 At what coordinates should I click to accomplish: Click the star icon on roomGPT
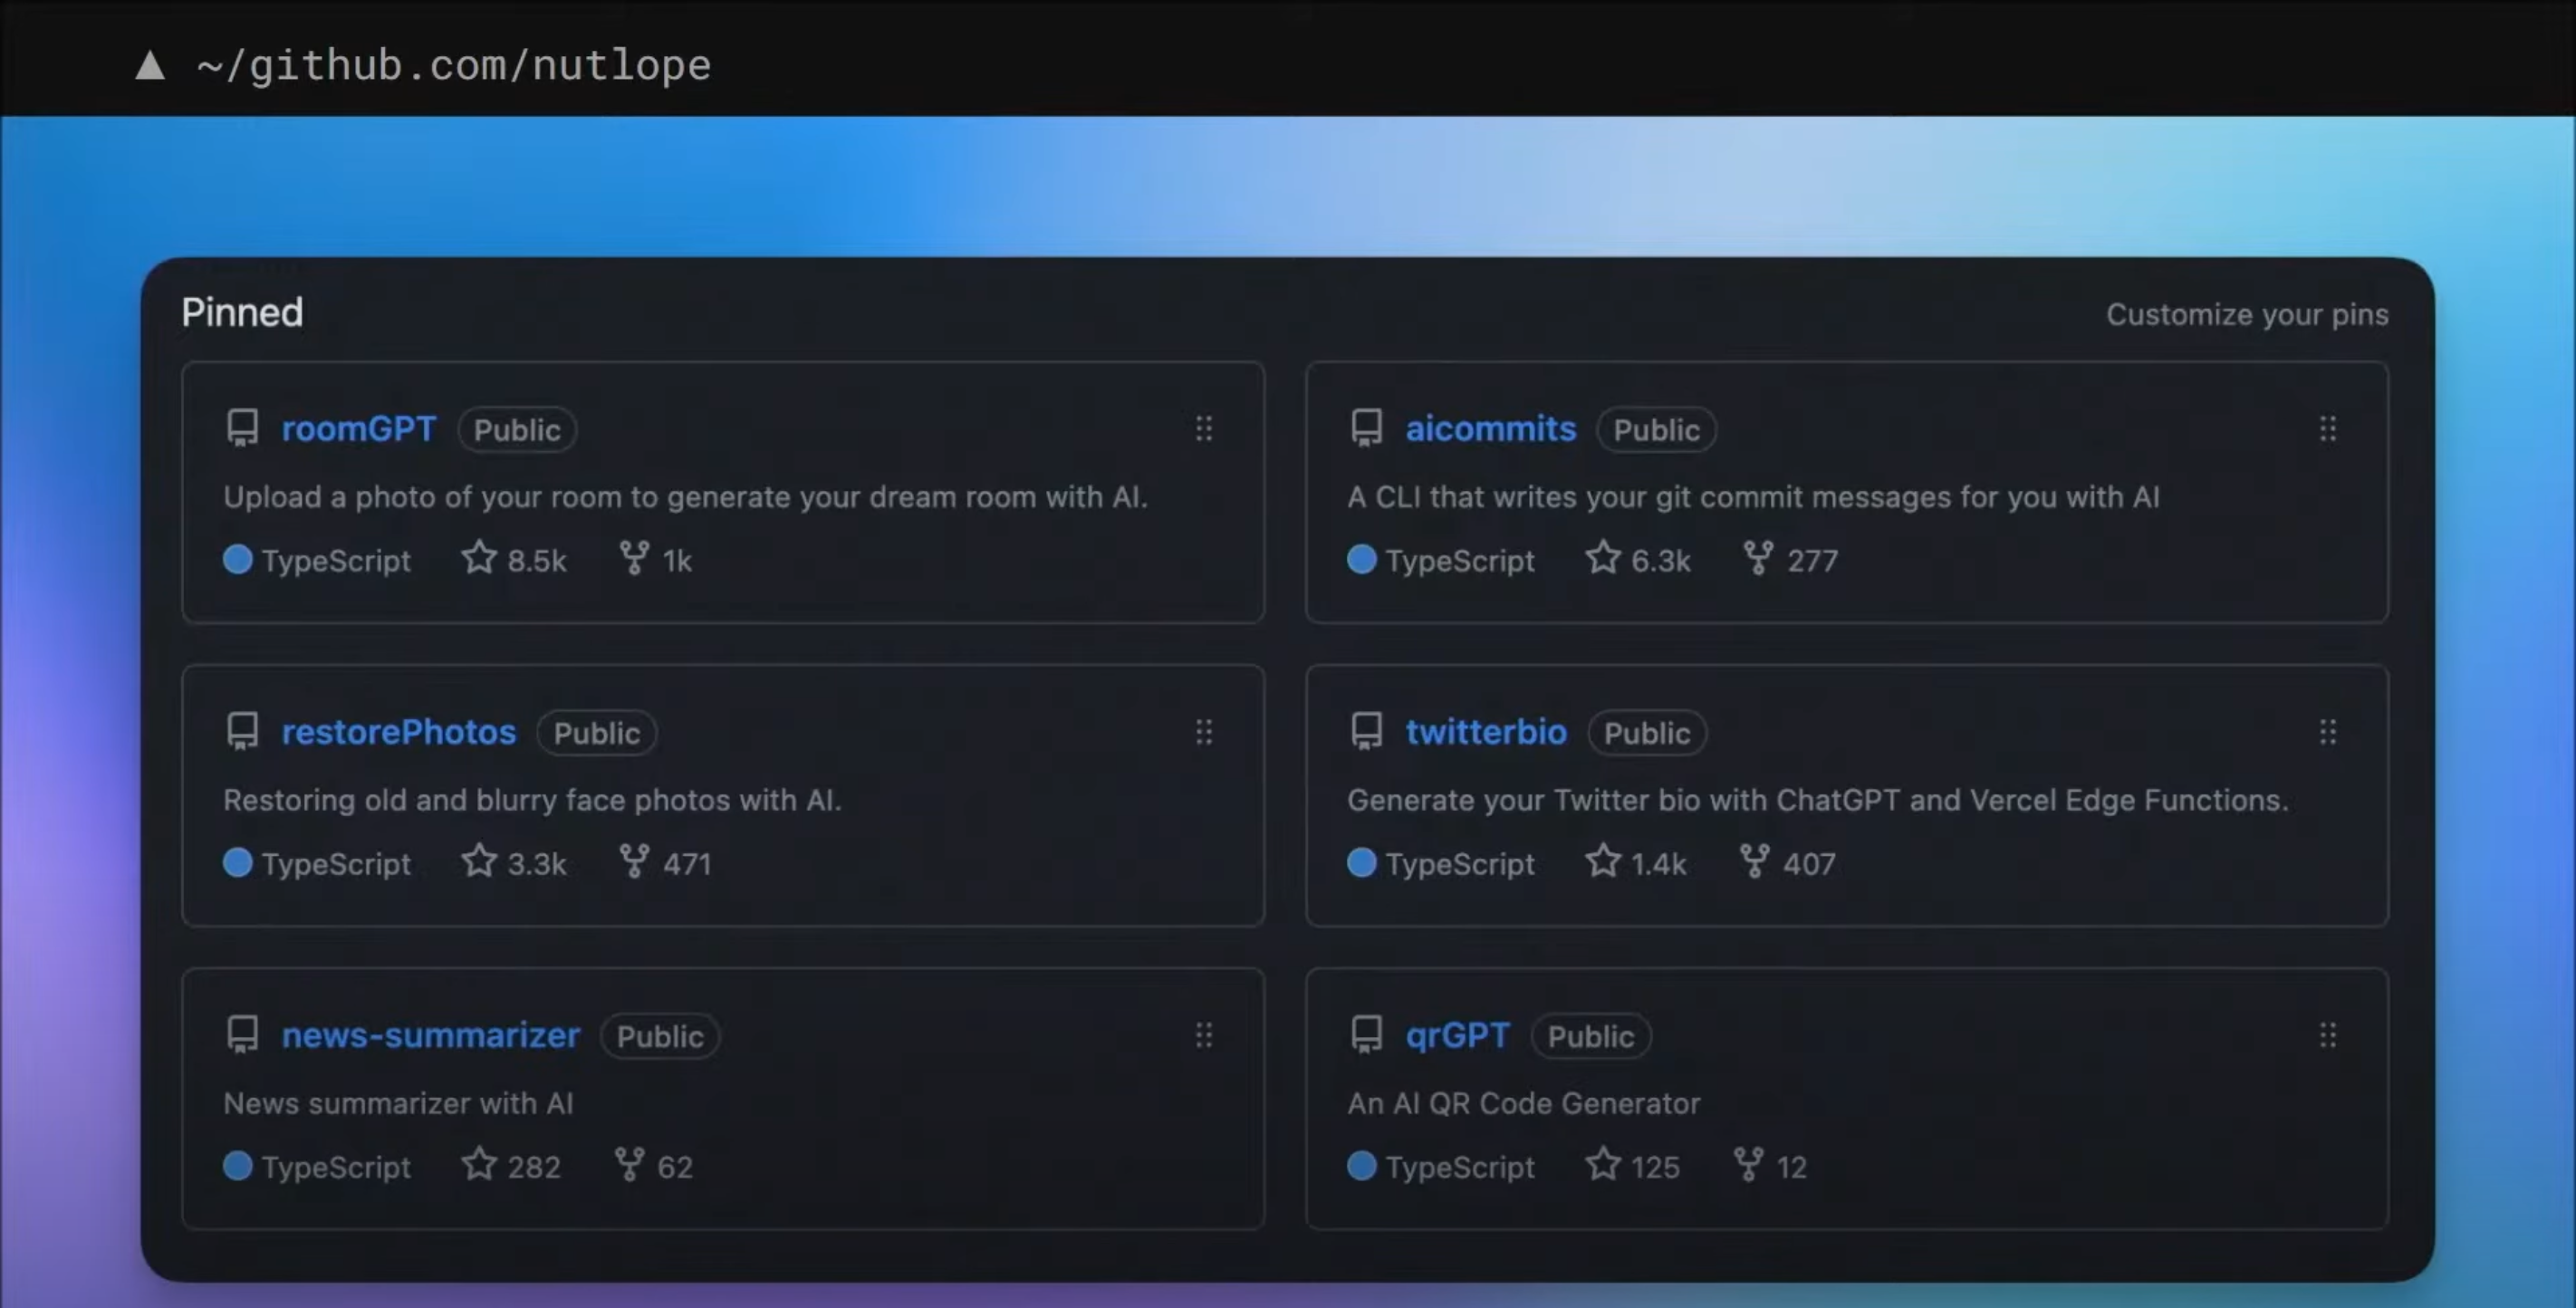tap(479, 557)
